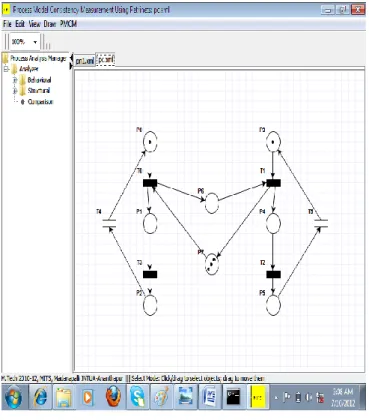Screen dimensions: 369x420
Task: Open the Edit menu
Action: coord(20,24)
